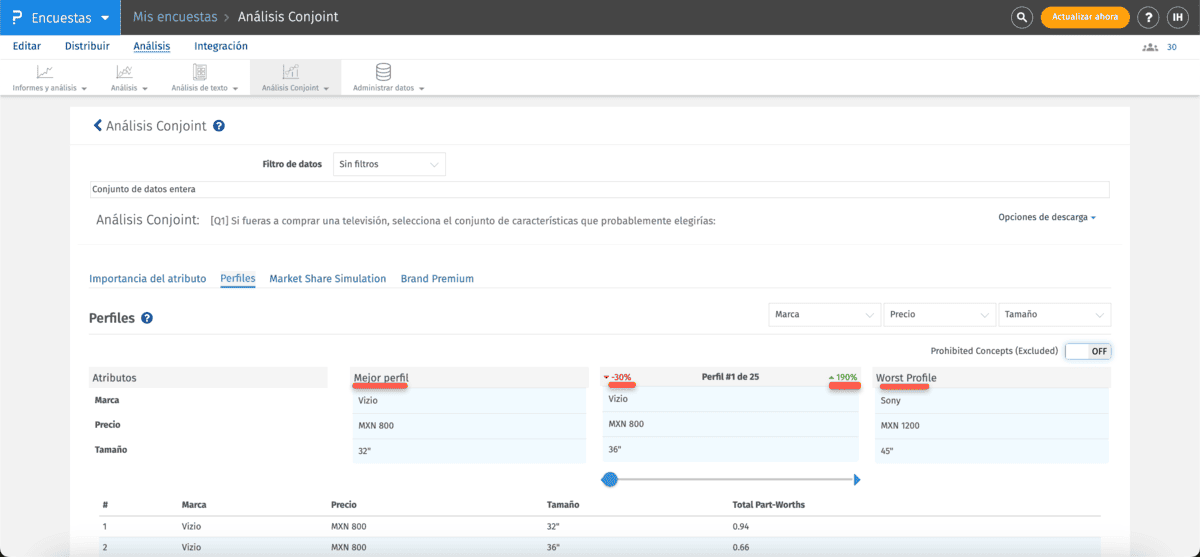The width and height of the screenshot is (1200, 557).
Task: Click the back arrow before Análisis Conjoint
Action: [98, 126]
